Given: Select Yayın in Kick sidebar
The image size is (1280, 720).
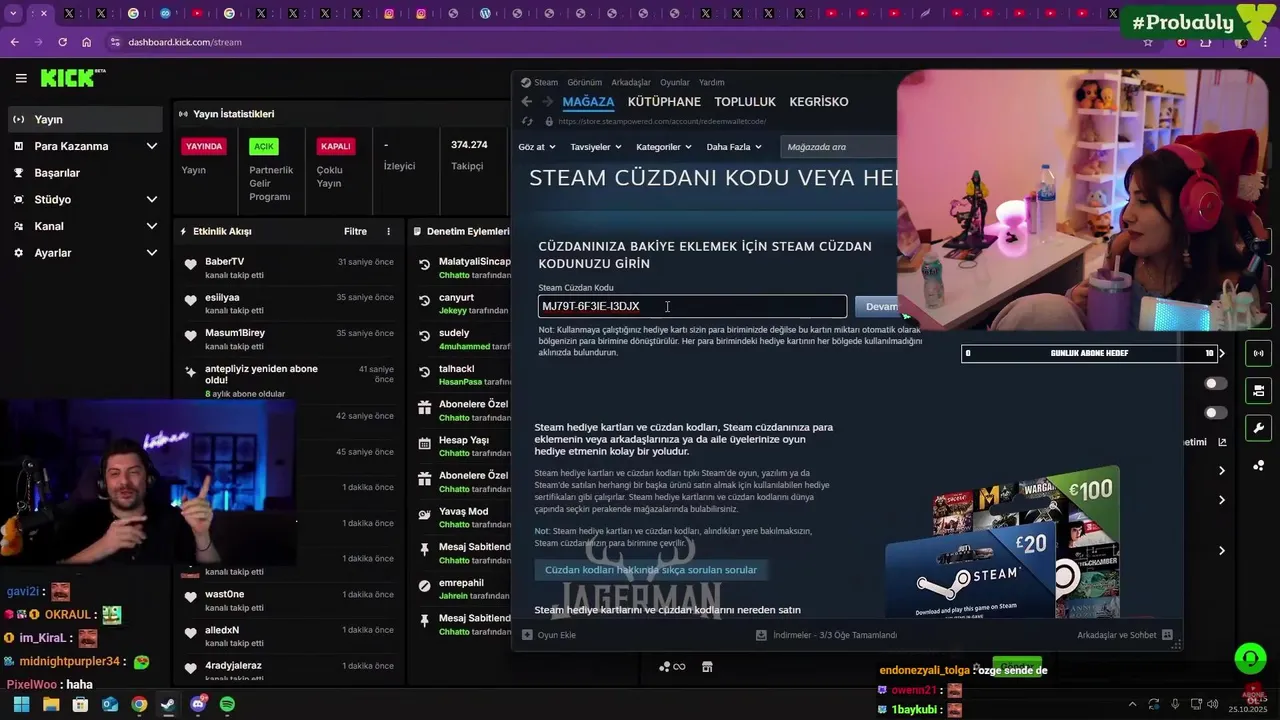Looking at the screenshot, I should tap(85, 119).
